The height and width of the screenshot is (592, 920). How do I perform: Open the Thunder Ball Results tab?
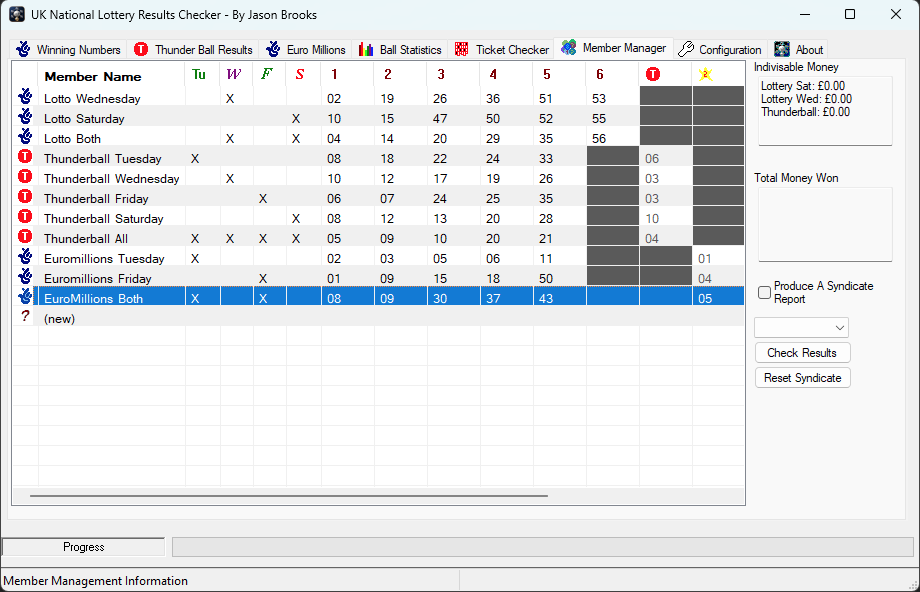point(194,50)
